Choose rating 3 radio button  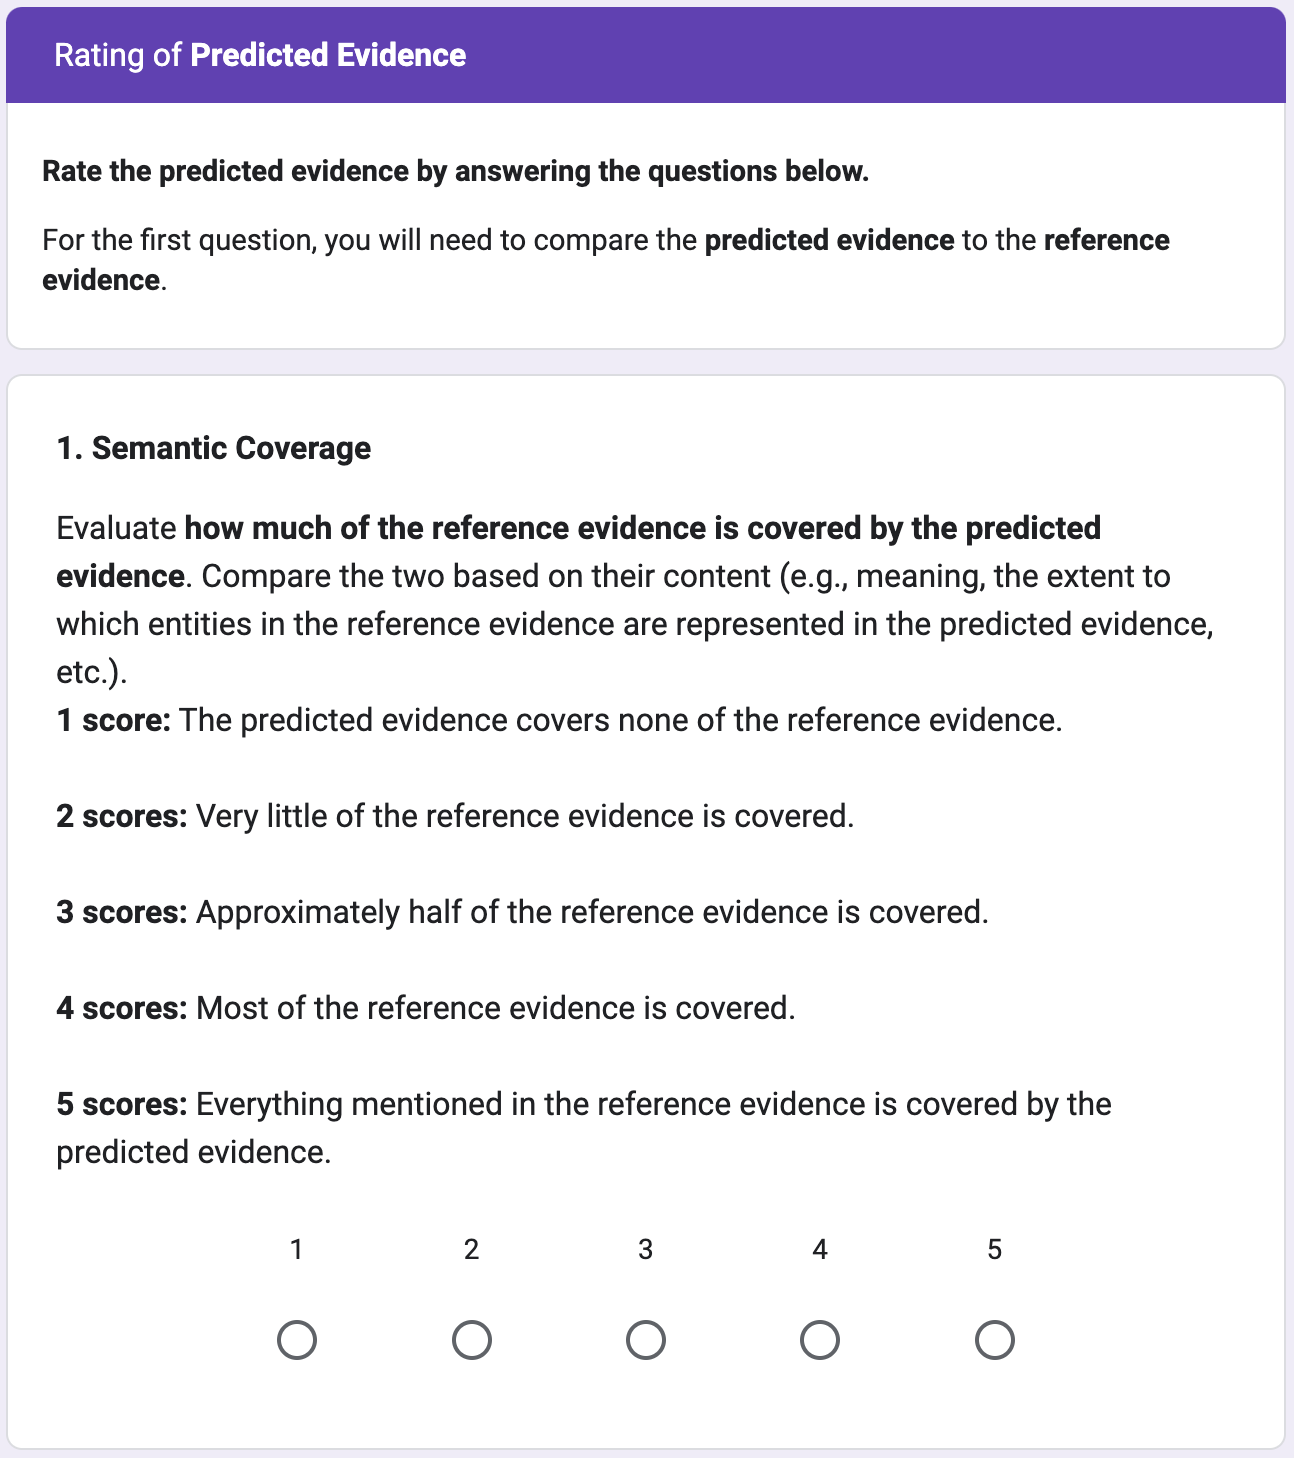point(646,1340)
